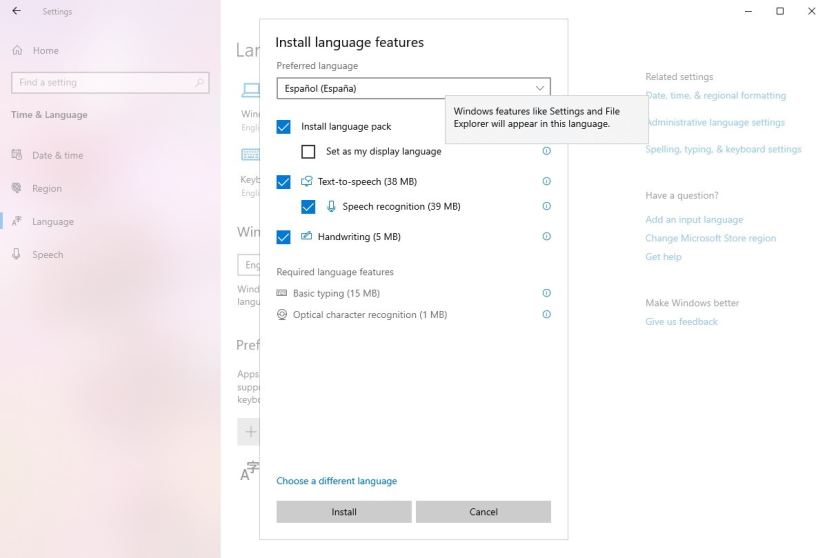Viewport: 827px width, 558px height.
Task: Check Set as my display language
Action: point(308,151)
